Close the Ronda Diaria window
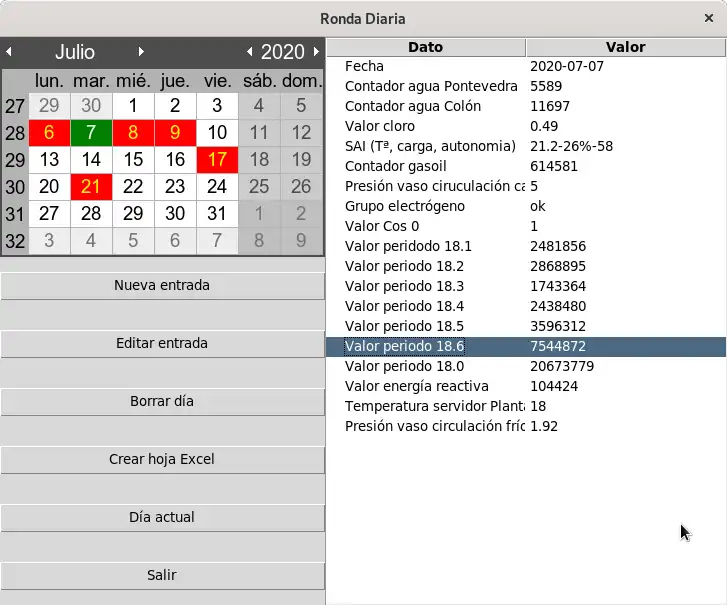Screen dimensions: 727x605 (708, 18)
